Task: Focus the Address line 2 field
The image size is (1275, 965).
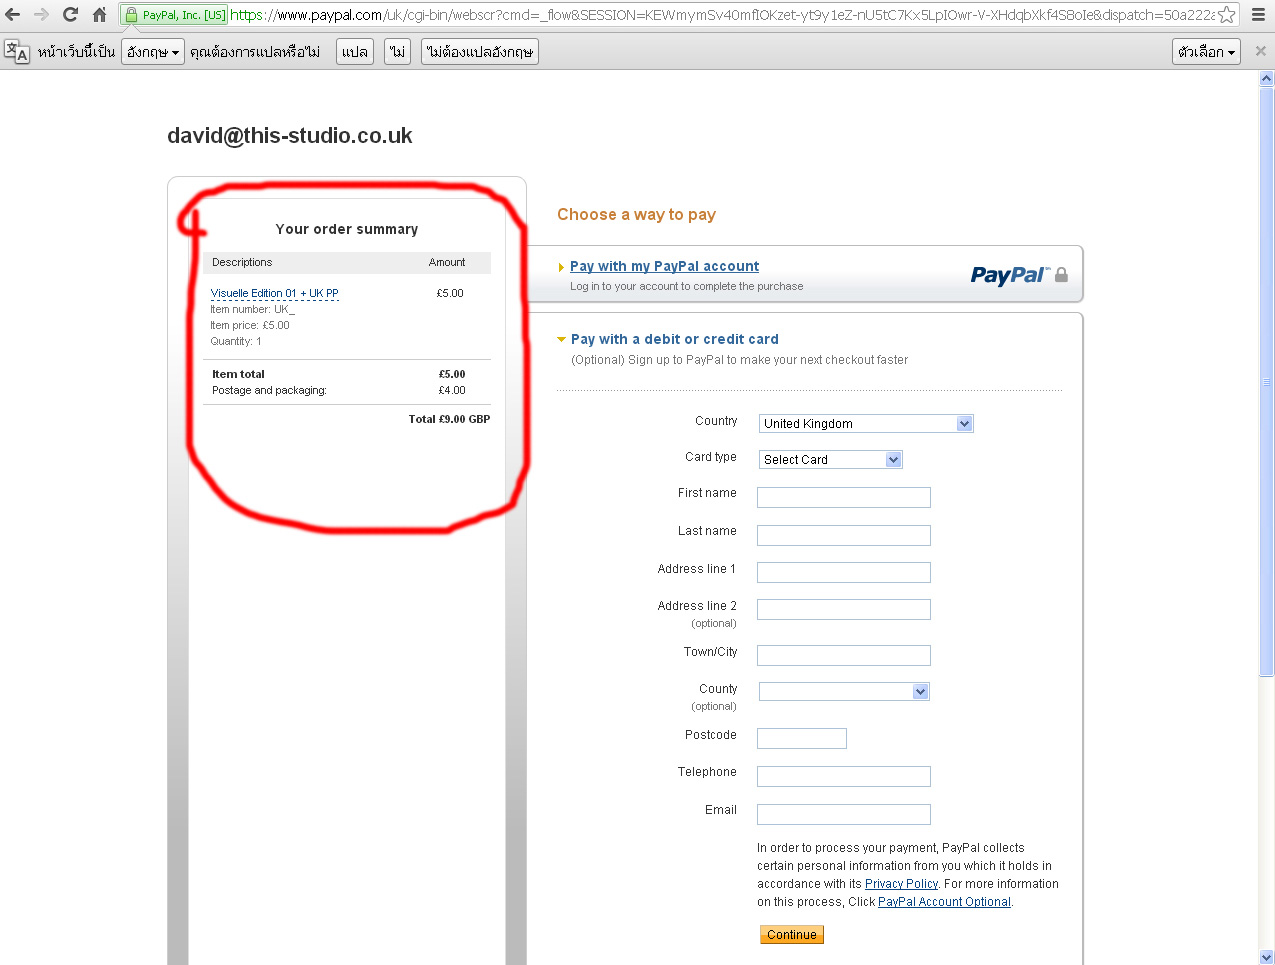Action: 844,609
